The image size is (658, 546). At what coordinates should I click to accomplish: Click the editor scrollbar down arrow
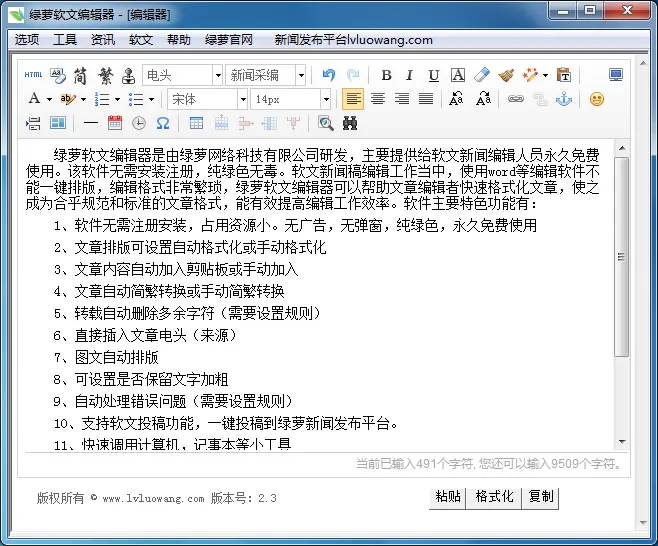[622, 442]
